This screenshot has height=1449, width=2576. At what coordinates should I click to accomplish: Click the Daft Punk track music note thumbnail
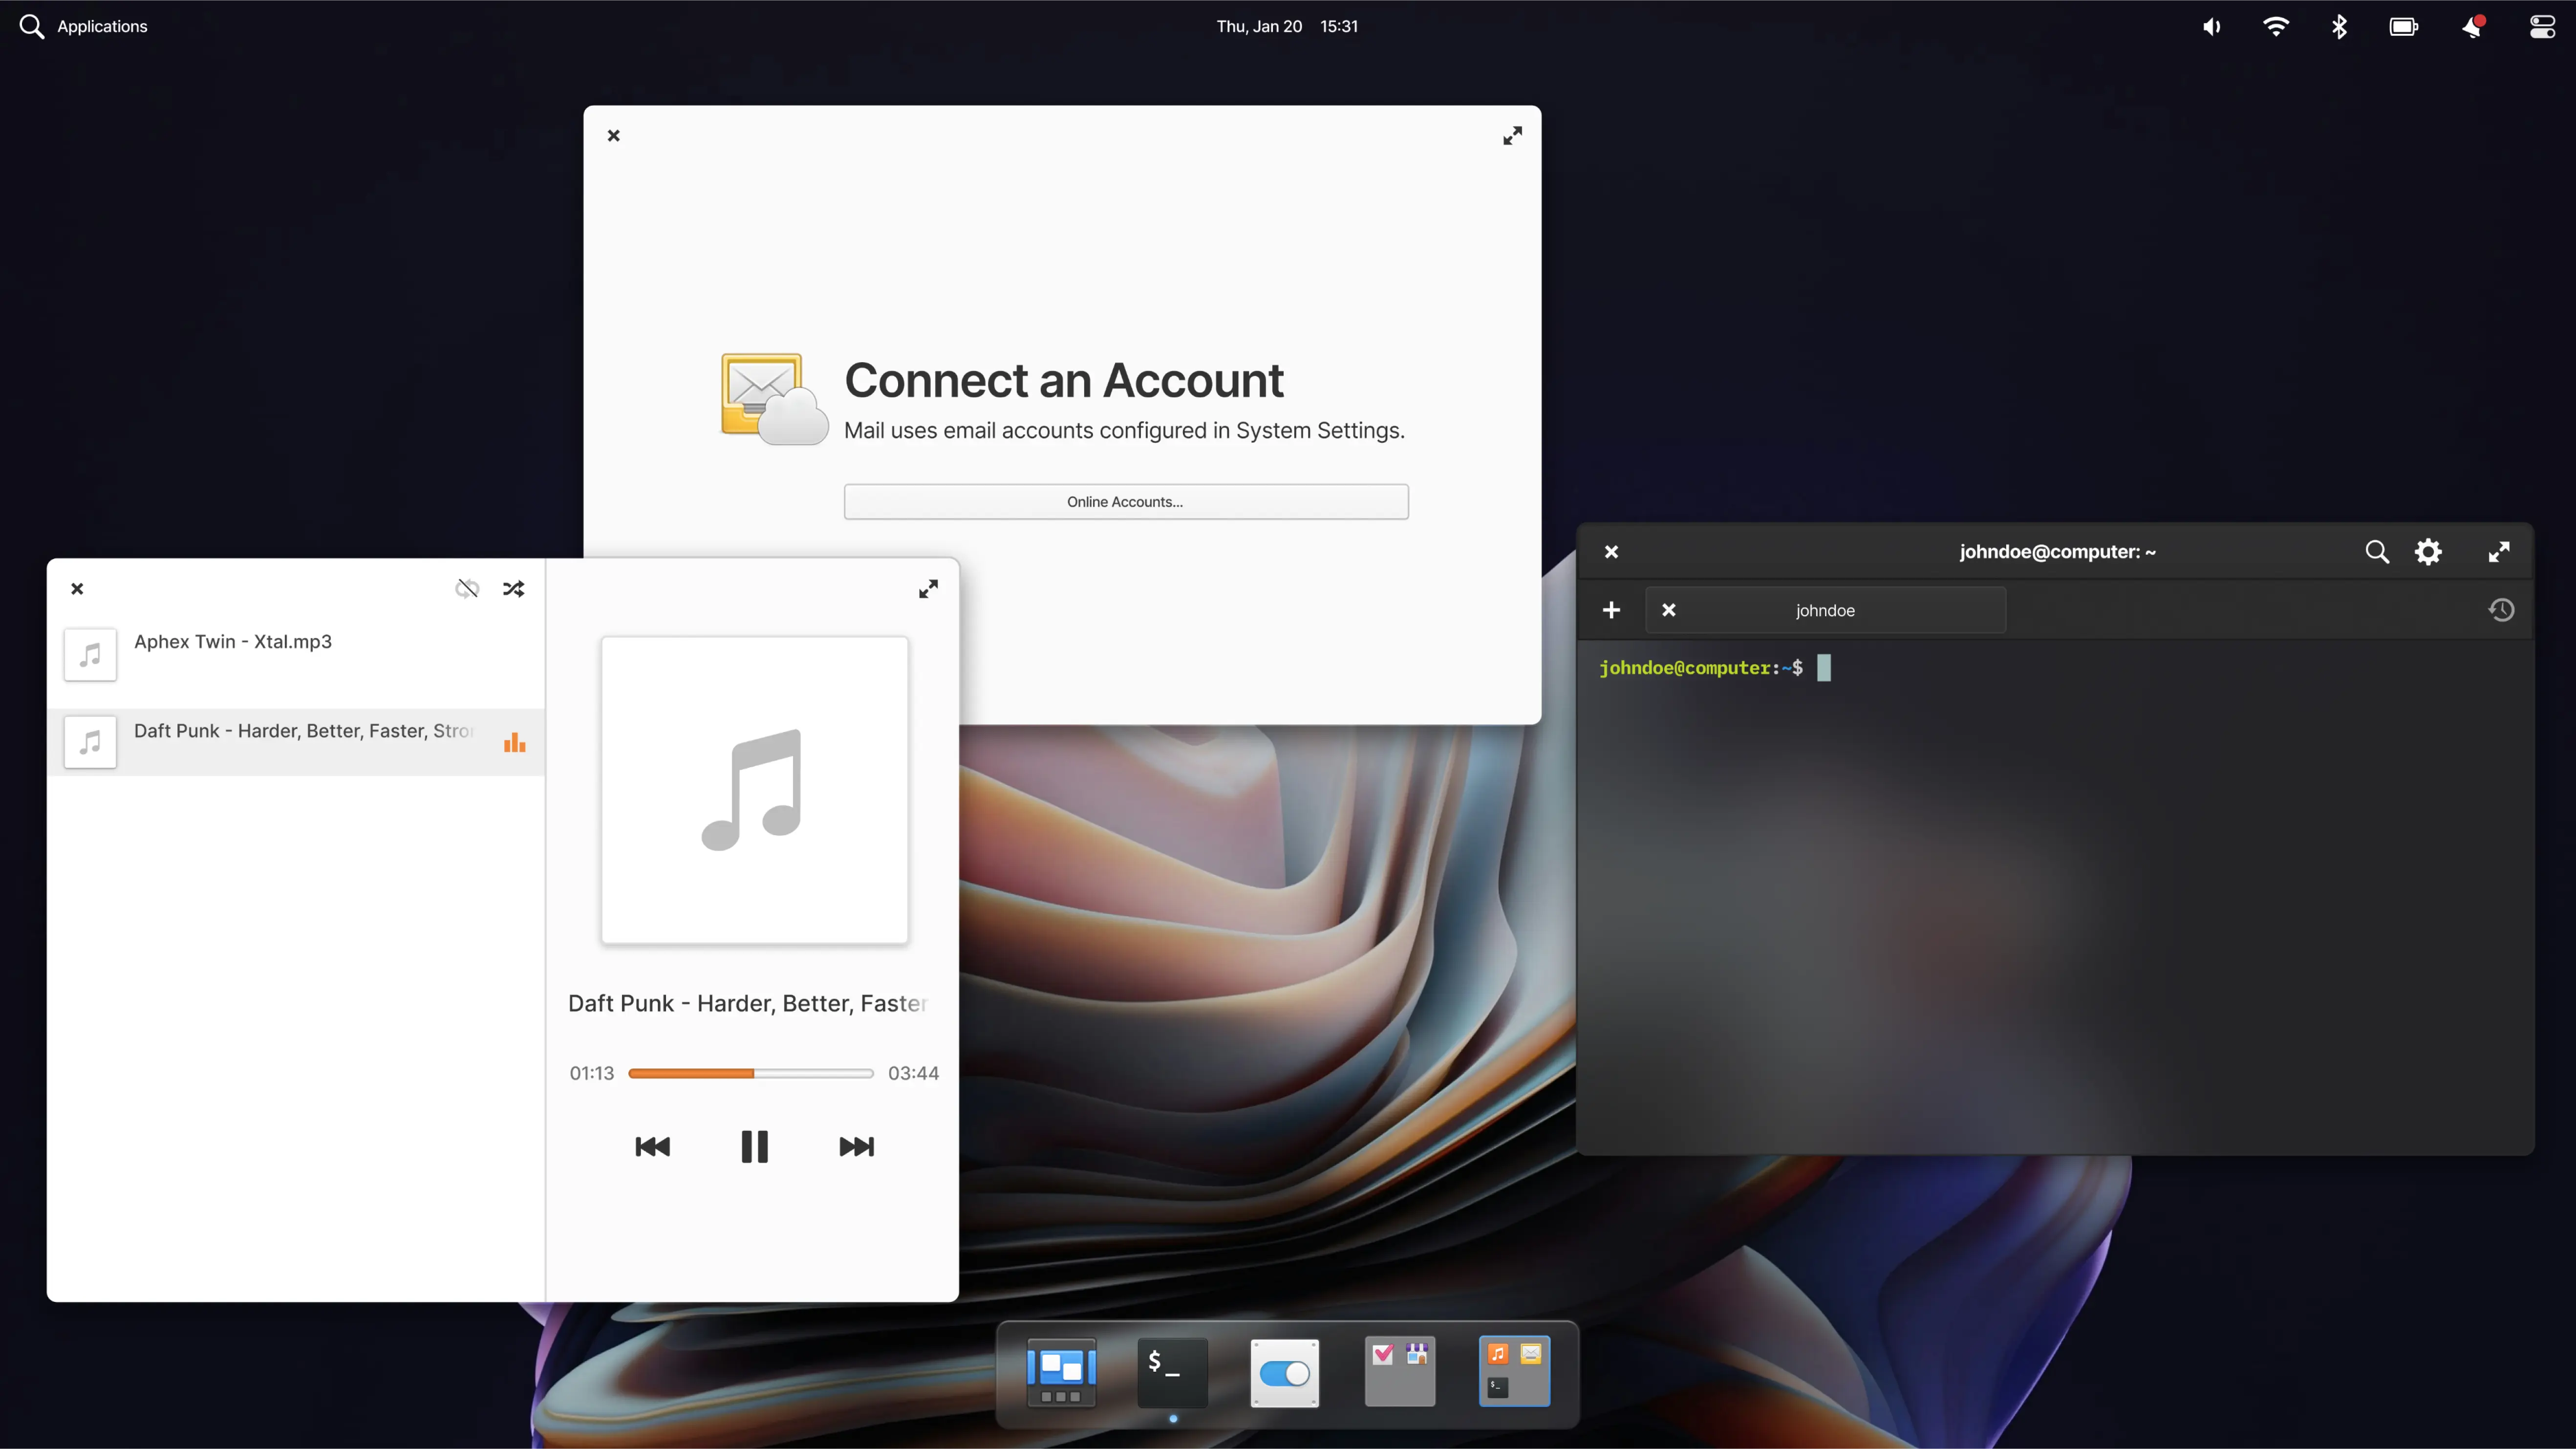[90, 742]
